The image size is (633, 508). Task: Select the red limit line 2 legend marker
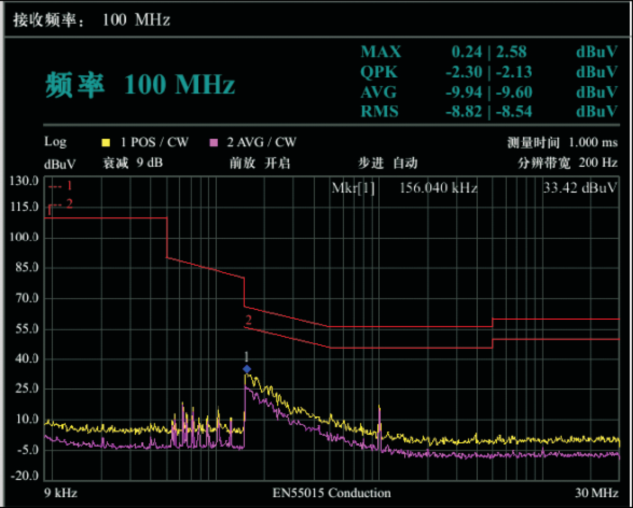[x=59, y=204]
